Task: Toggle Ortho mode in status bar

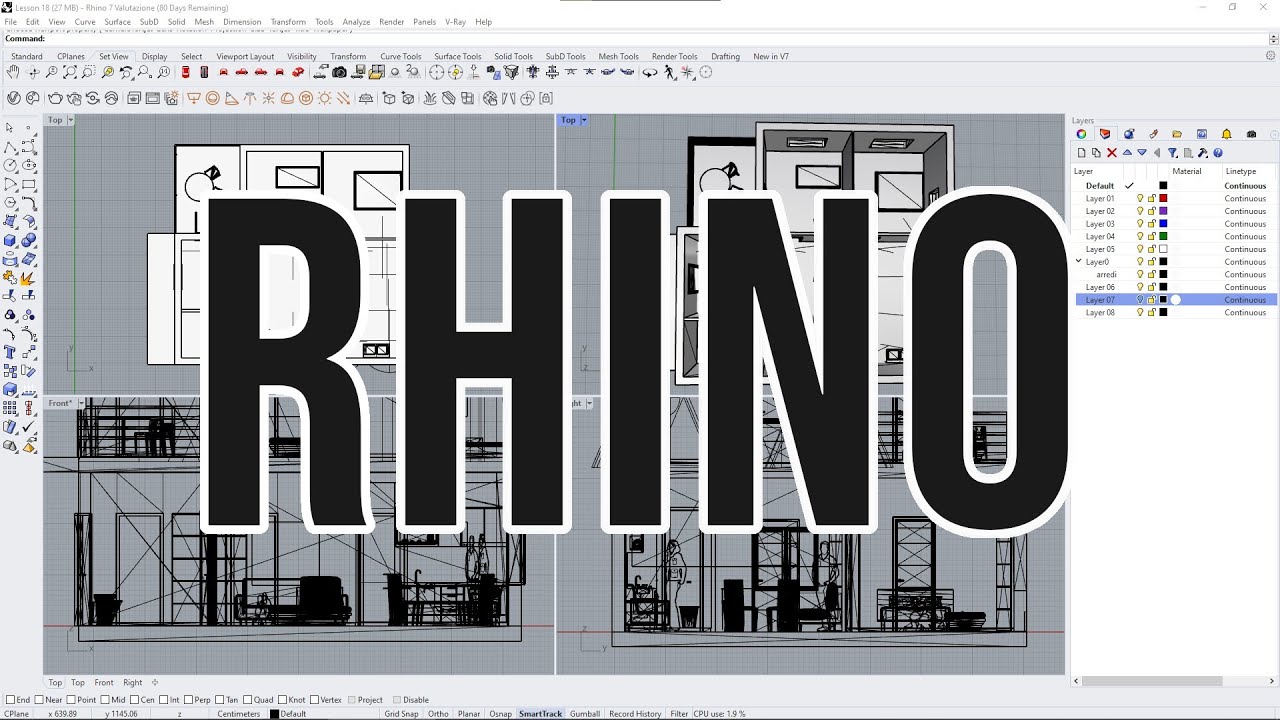Action: click(x=438, y=714)
